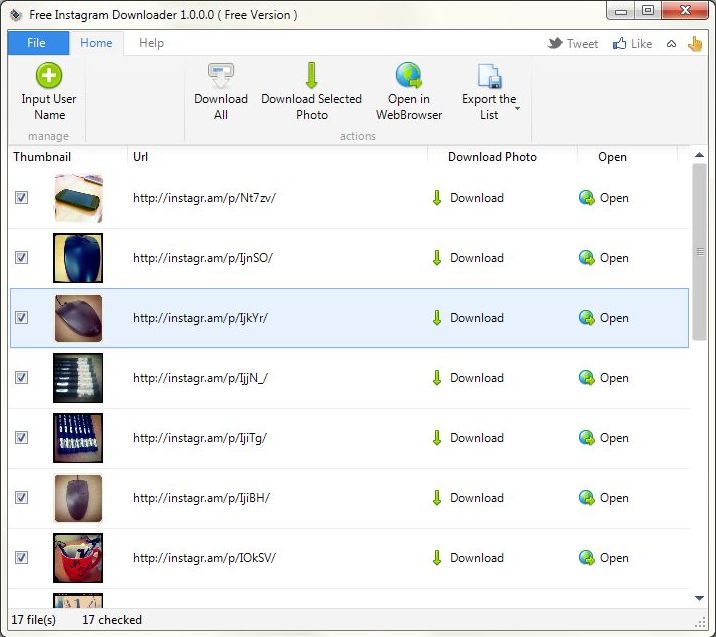Select the URL text http://instagr.am/p/IjiTg/
Image resolution: width=716 pixels, height=637 pixels.
click(x=200, y=438)
